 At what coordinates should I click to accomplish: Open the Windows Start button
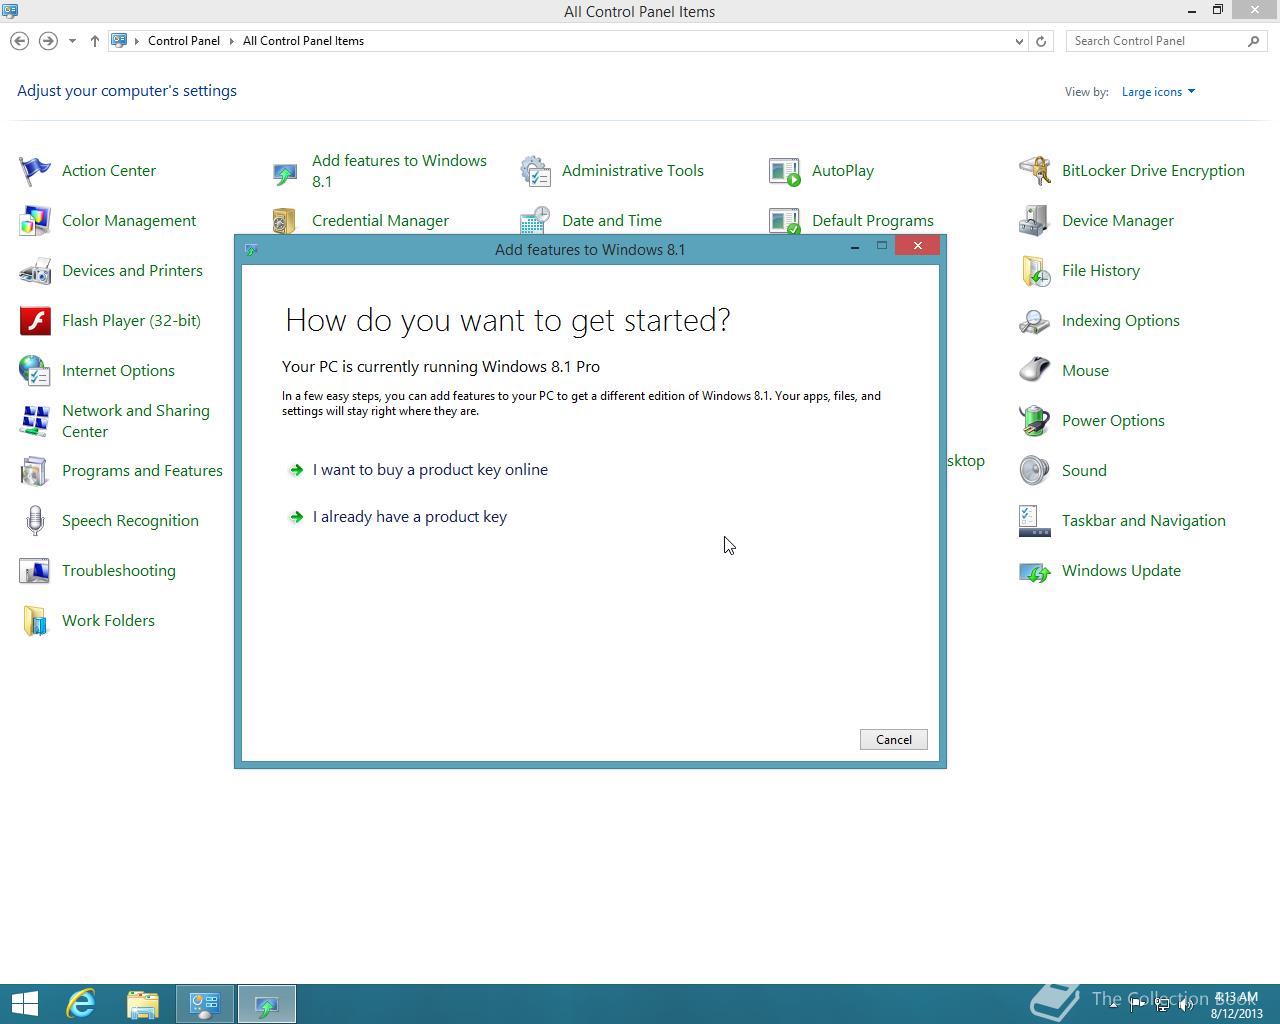pyautogui.click(x=24, y=1004)
